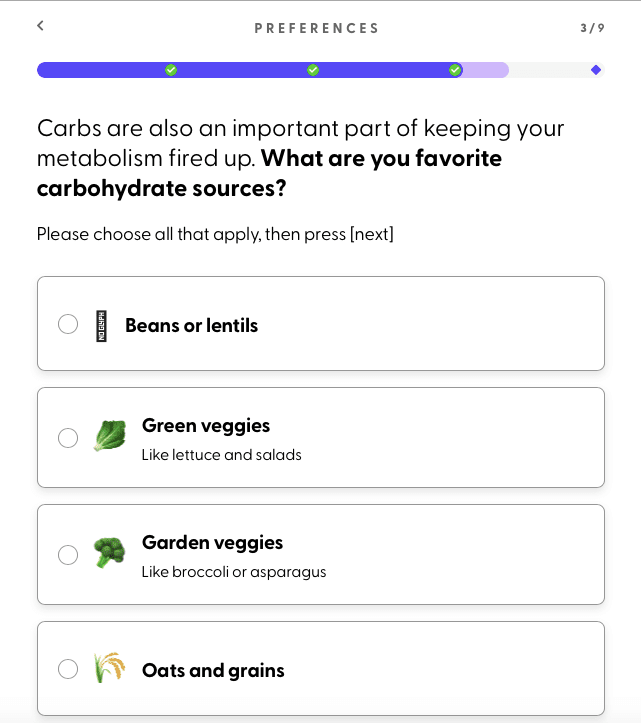
Task: Choose the Beans or lentils option card
Action: pyautogui.click(x=320, y=323)
